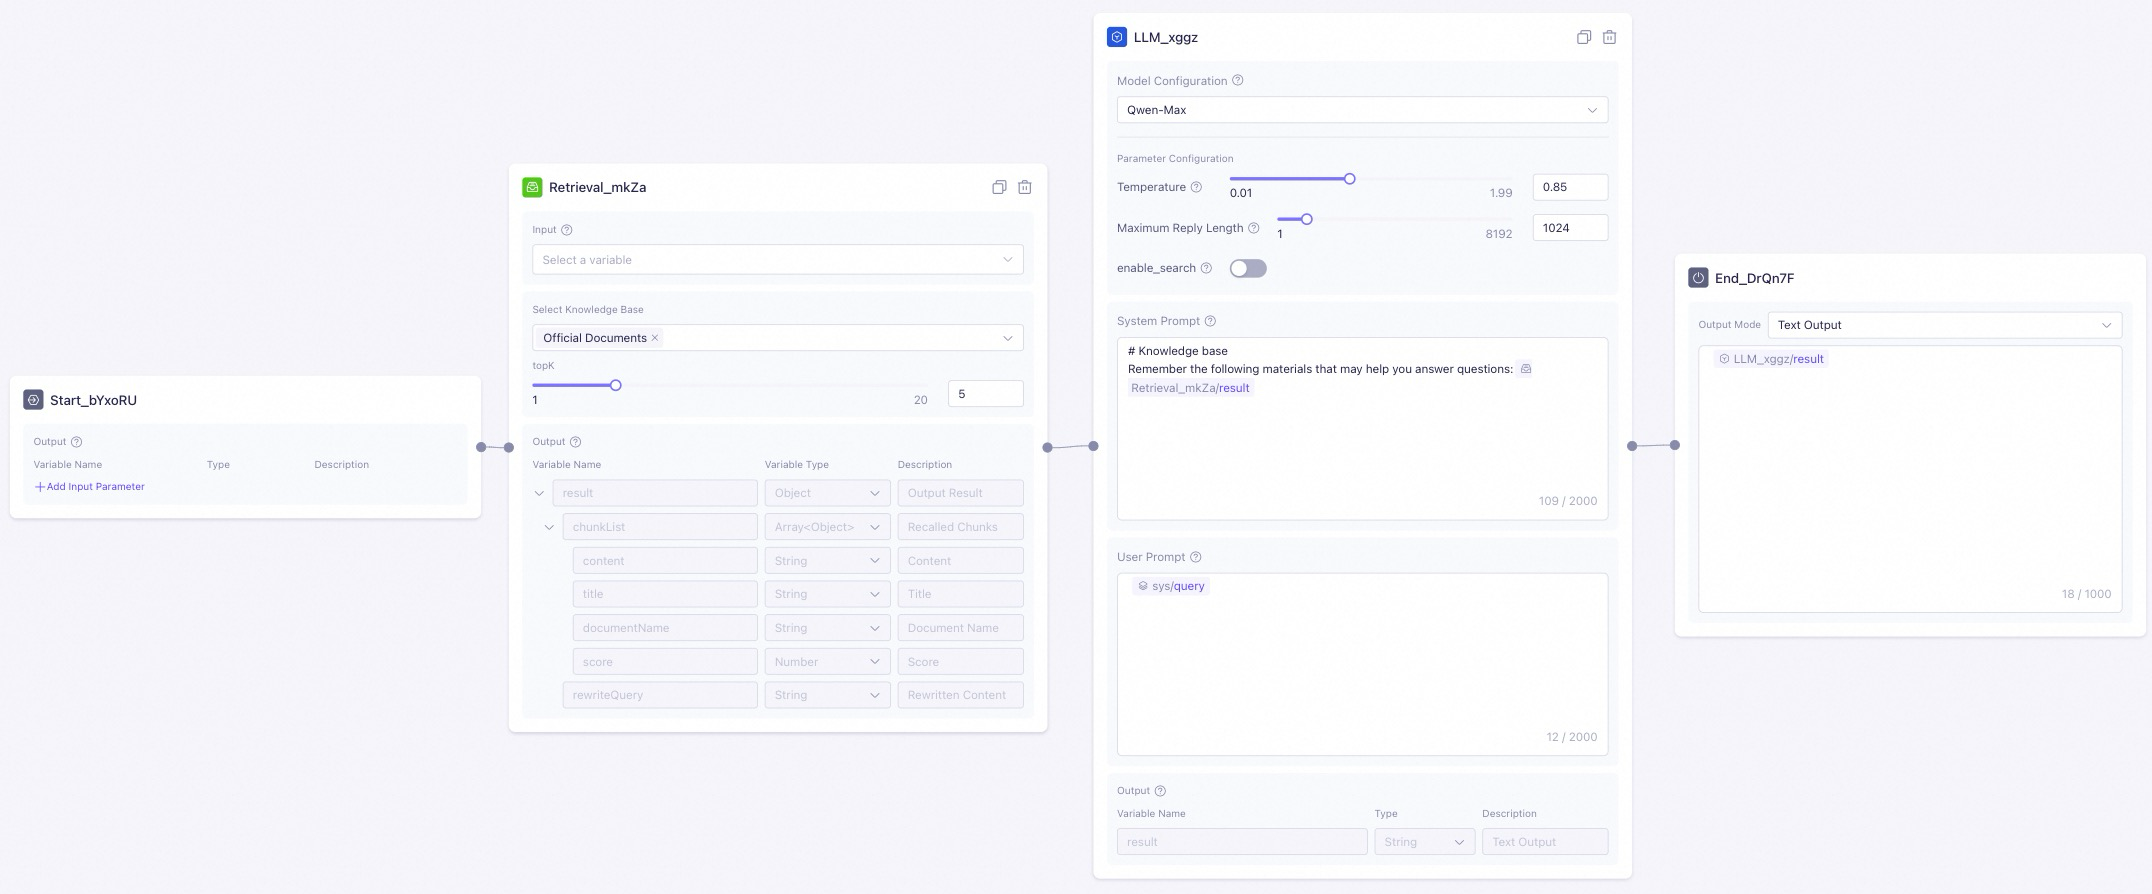Image resolution: width=2152 pixels, height=894 pixels.
Task: Click the Output Result description field
Action: [960, 493]
